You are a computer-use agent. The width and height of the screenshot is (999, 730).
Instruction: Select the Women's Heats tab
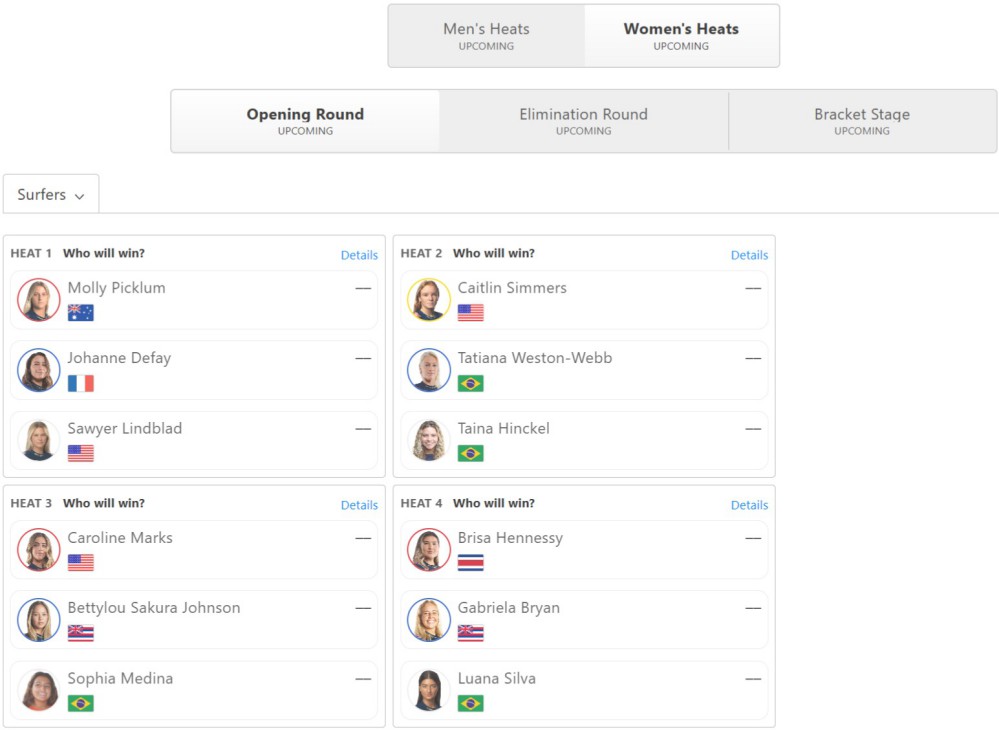click(x=682, y=36)
